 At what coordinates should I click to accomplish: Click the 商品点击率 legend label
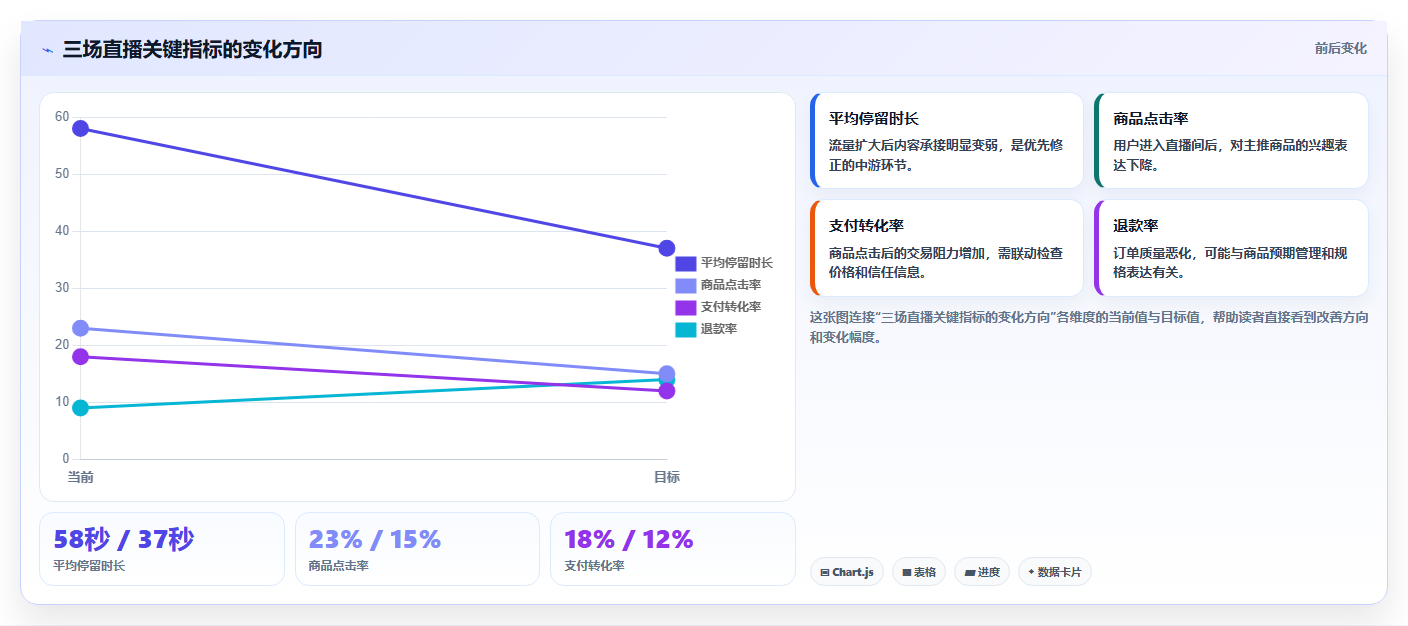731,285
